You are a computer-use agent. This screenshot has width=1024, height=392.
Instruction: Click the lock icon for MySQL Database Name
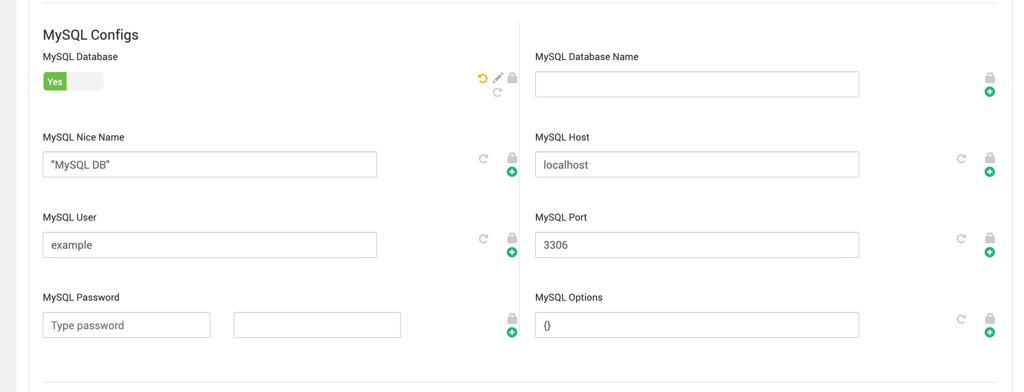pos(990,78)
